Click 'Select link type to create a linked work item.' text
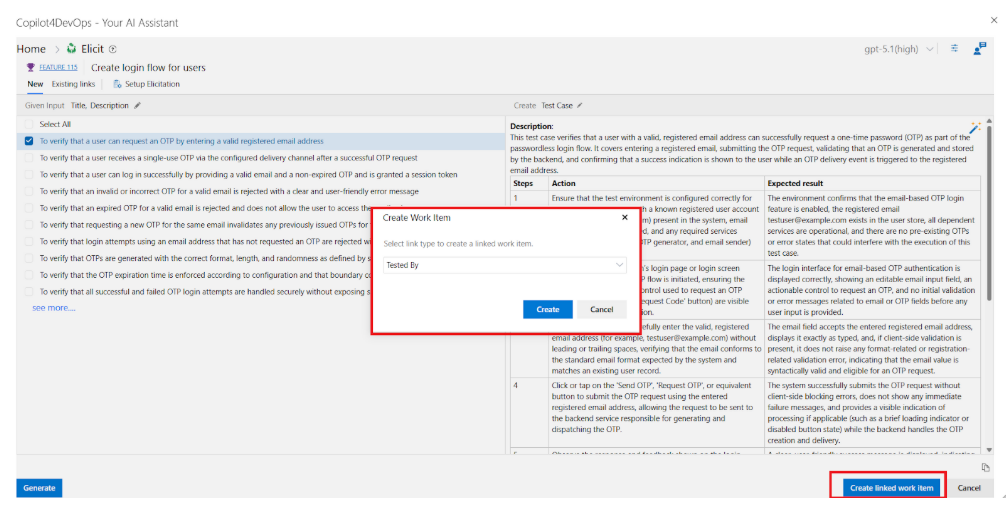 coord(458,243)
